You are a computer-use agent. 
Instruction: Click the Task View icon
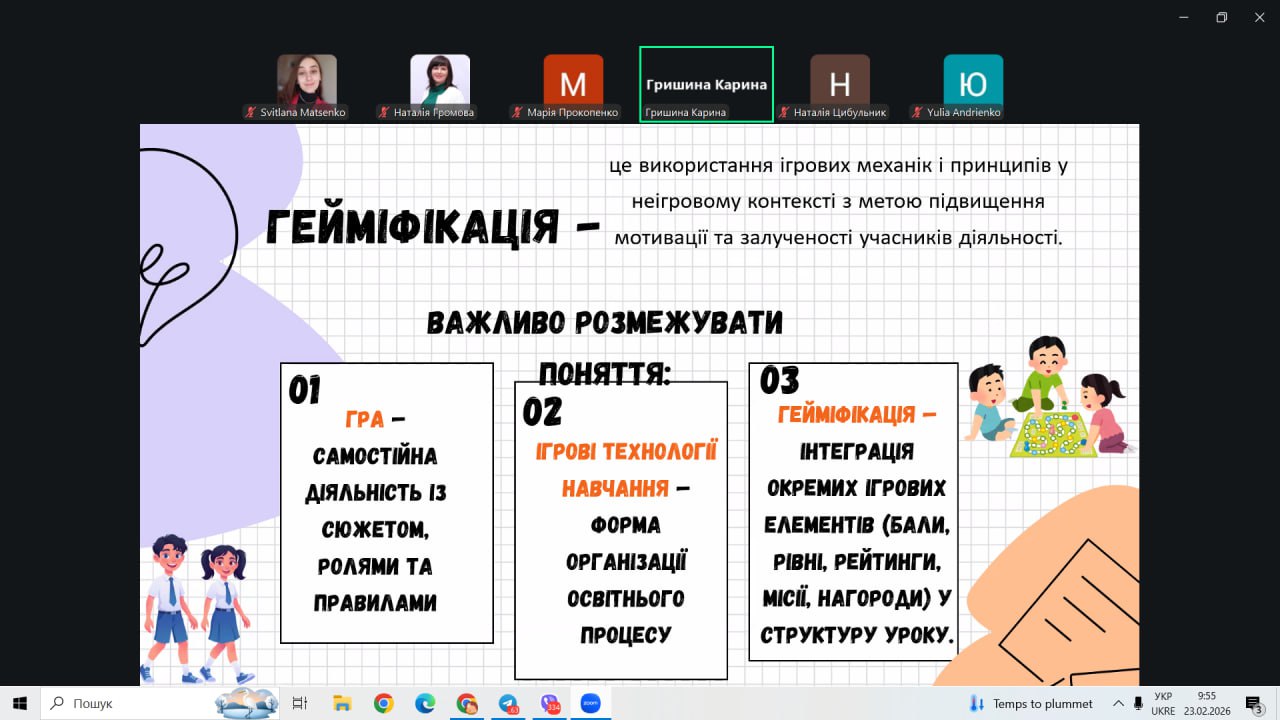299,703
